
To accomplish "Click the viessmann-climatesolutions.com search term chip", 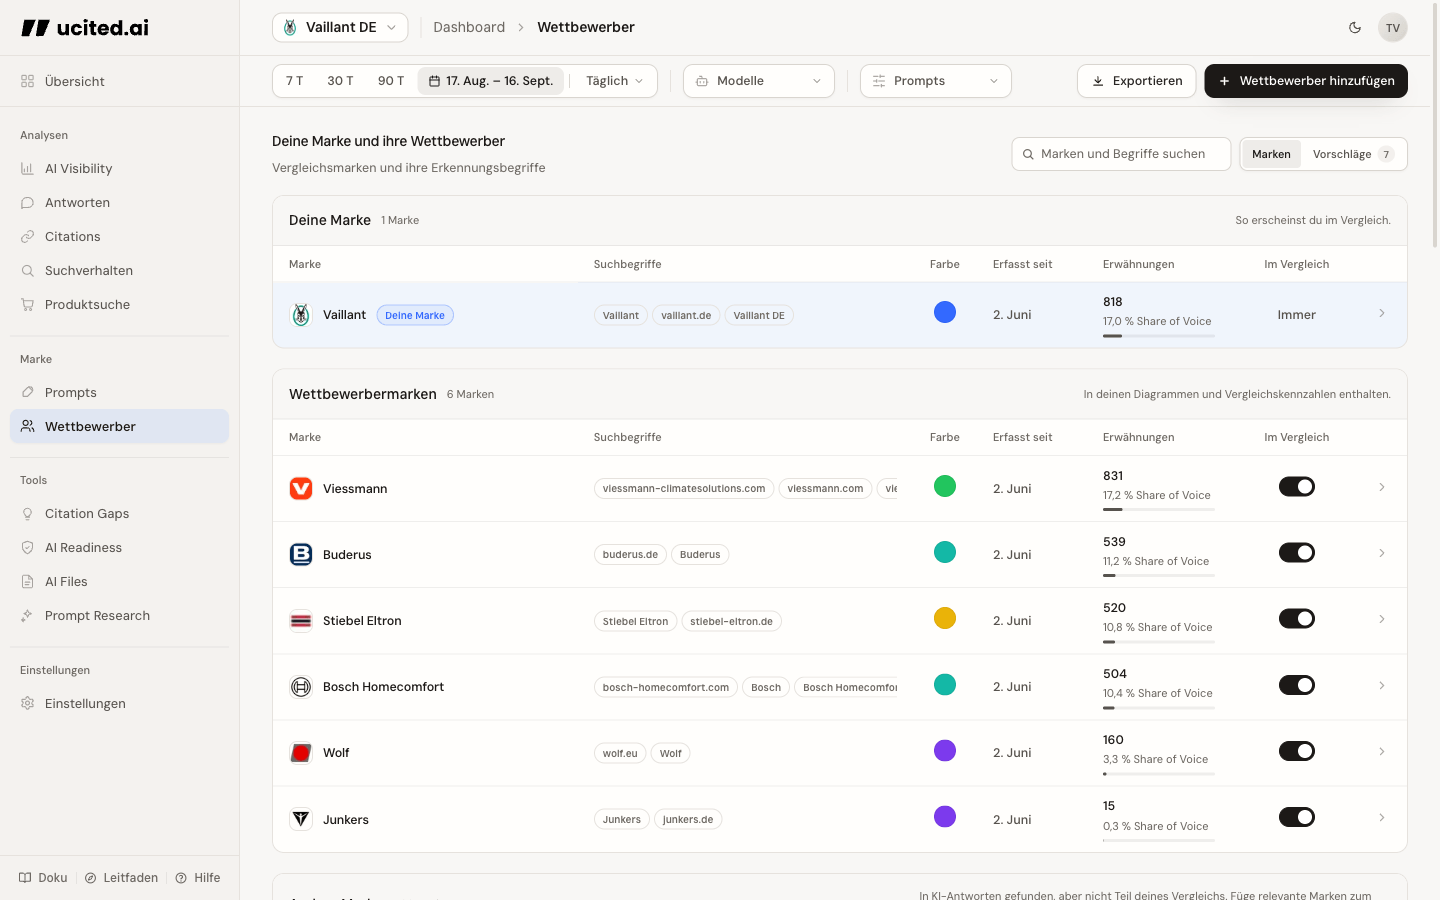I will click(x=684, y=489).
